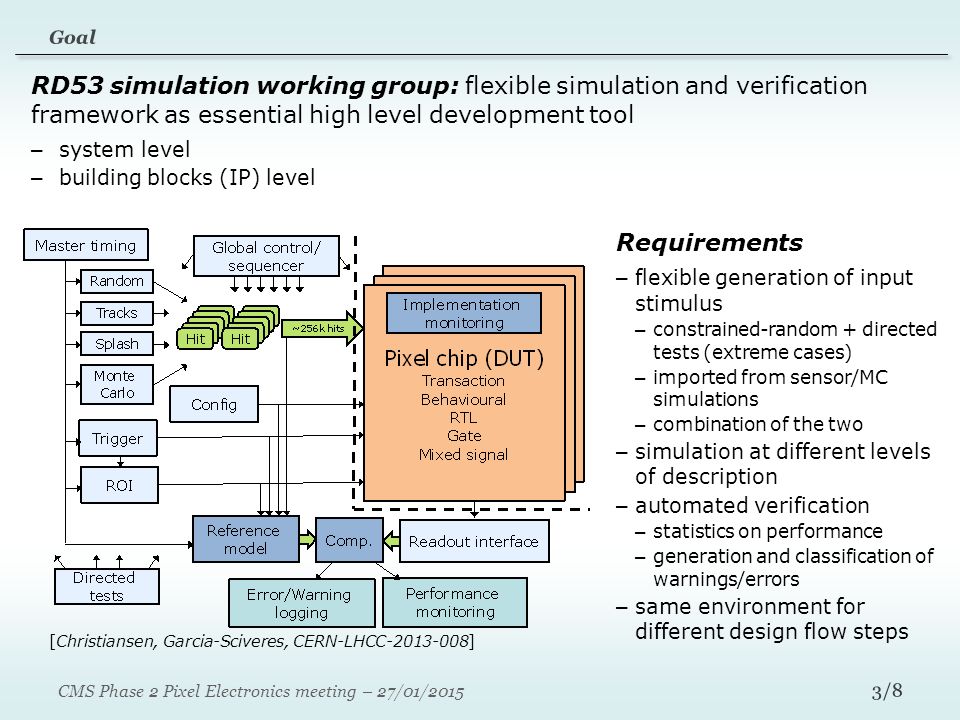The image size is (960, 720).
Task: Select the 'Trigger' block
Action: tap(118, 438)
